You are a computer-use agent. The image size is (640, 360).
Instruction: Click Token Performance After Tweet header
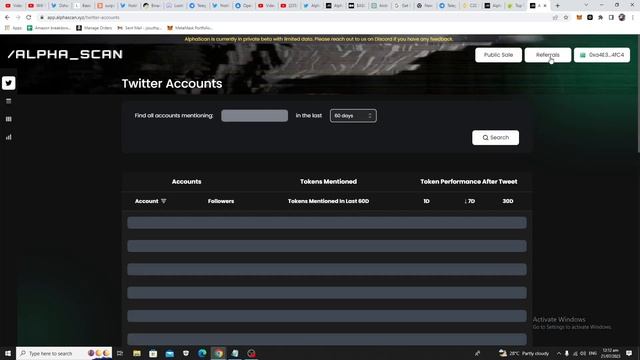tap(469, 182)
